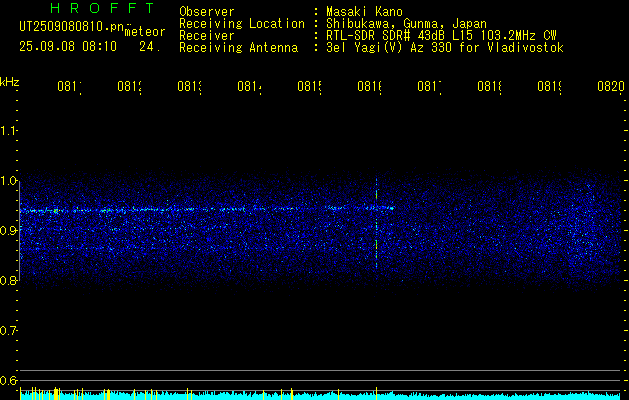Click the 1.1 kHz frequency tick label
This screenshot has height=400, width=629.
pos(8,130)
